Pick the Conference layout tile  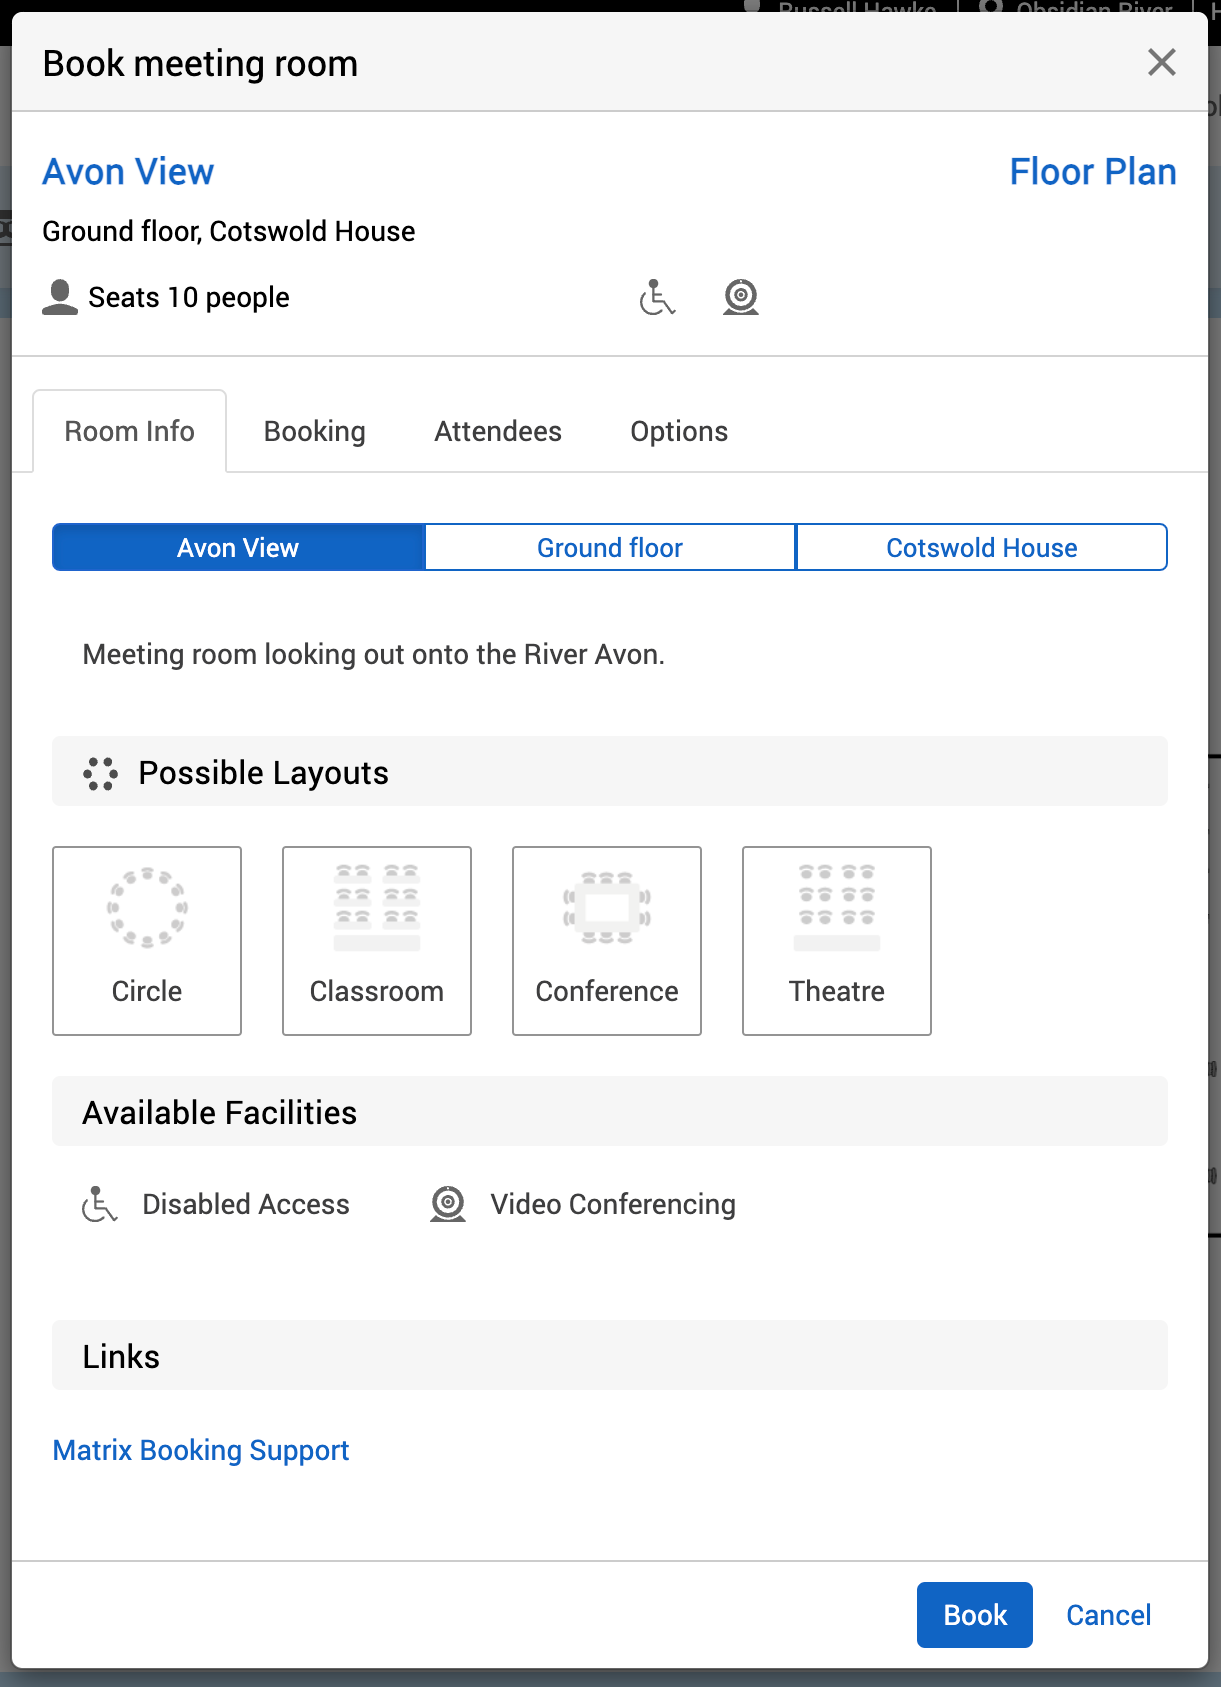point(607,940)
